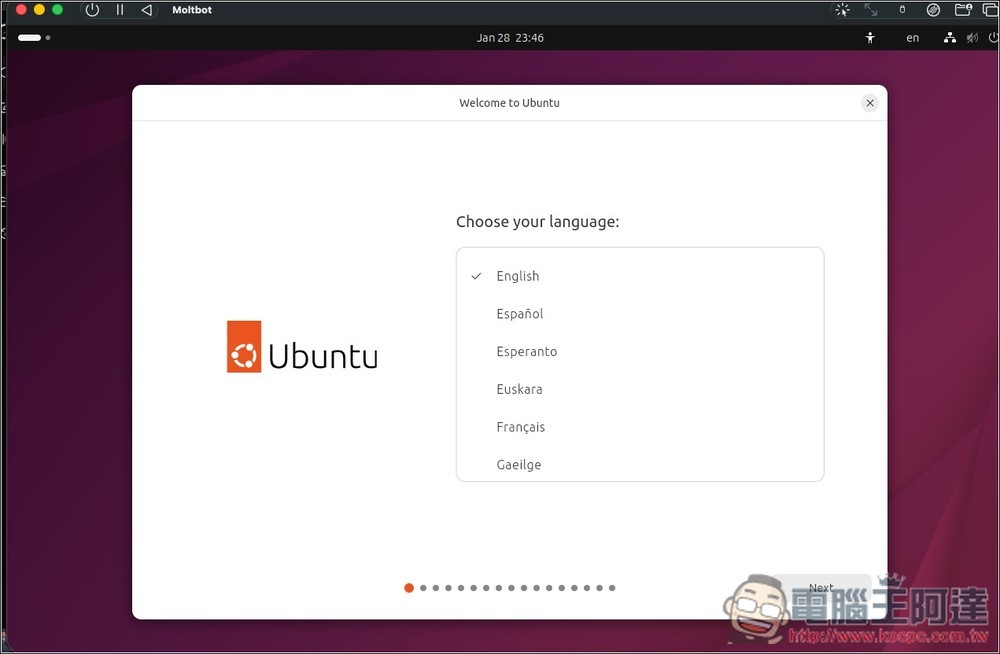The height and width of the screenshot is (654, 1000).
Task: Click the muted volume icon in the top panel
Action: coord(971,37)
